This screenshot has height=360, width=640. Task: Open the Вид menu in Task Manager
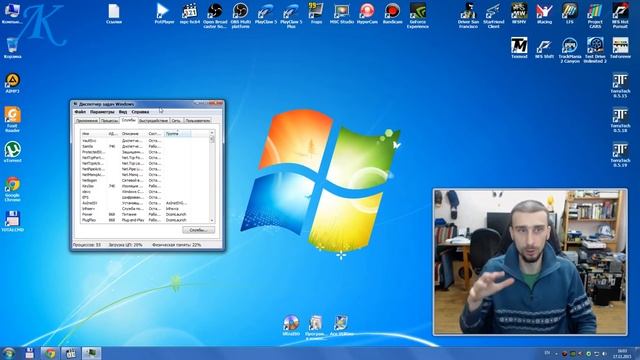pos(123,112)
